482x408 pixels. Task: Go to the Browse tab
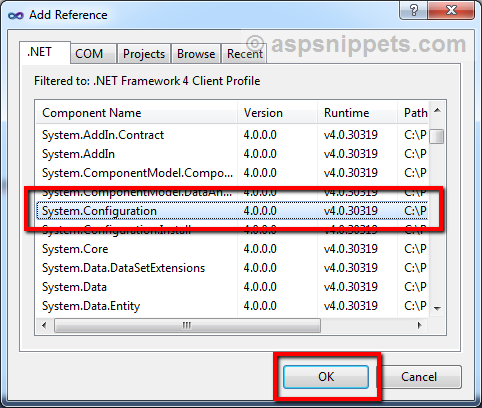[x=196, y=54]
